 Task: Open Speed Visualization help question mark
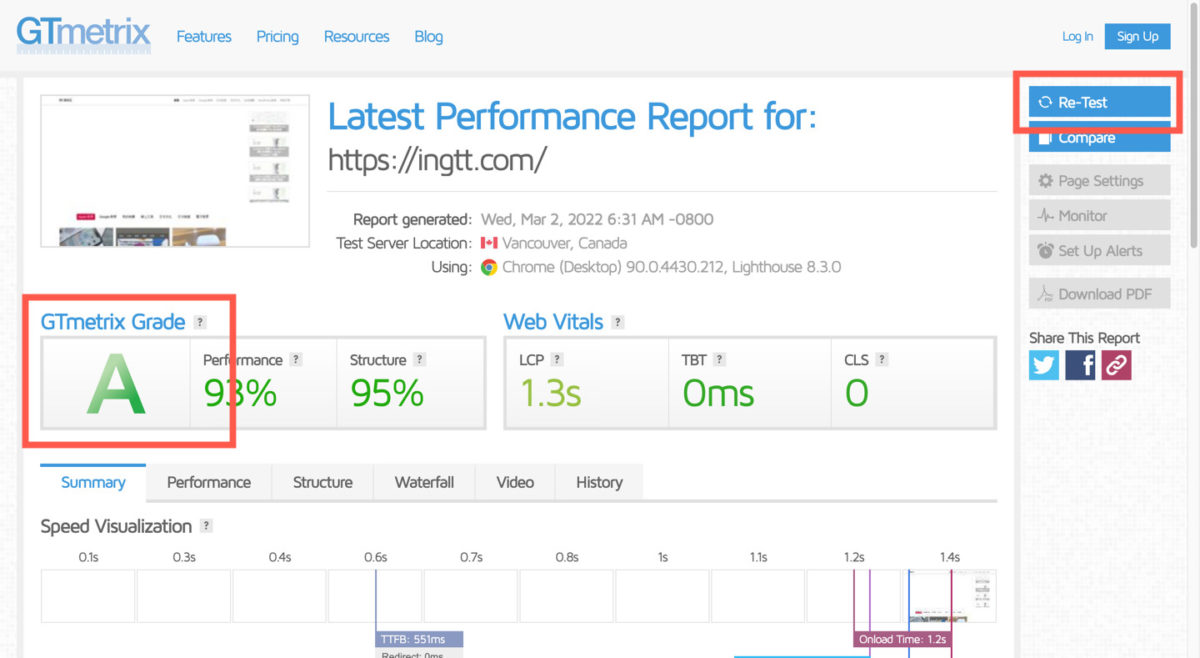coord(206,526)
